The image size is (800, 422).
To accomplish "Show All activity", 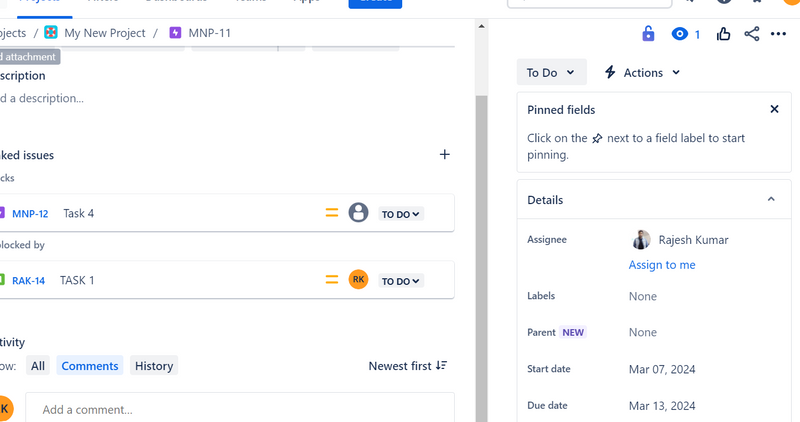I will 38,366.
